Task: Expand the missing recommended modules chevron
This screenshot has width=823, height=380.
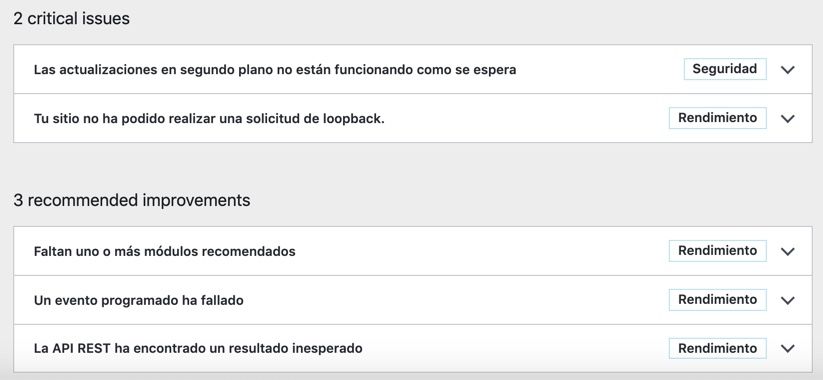Action: tap(787, 251)
